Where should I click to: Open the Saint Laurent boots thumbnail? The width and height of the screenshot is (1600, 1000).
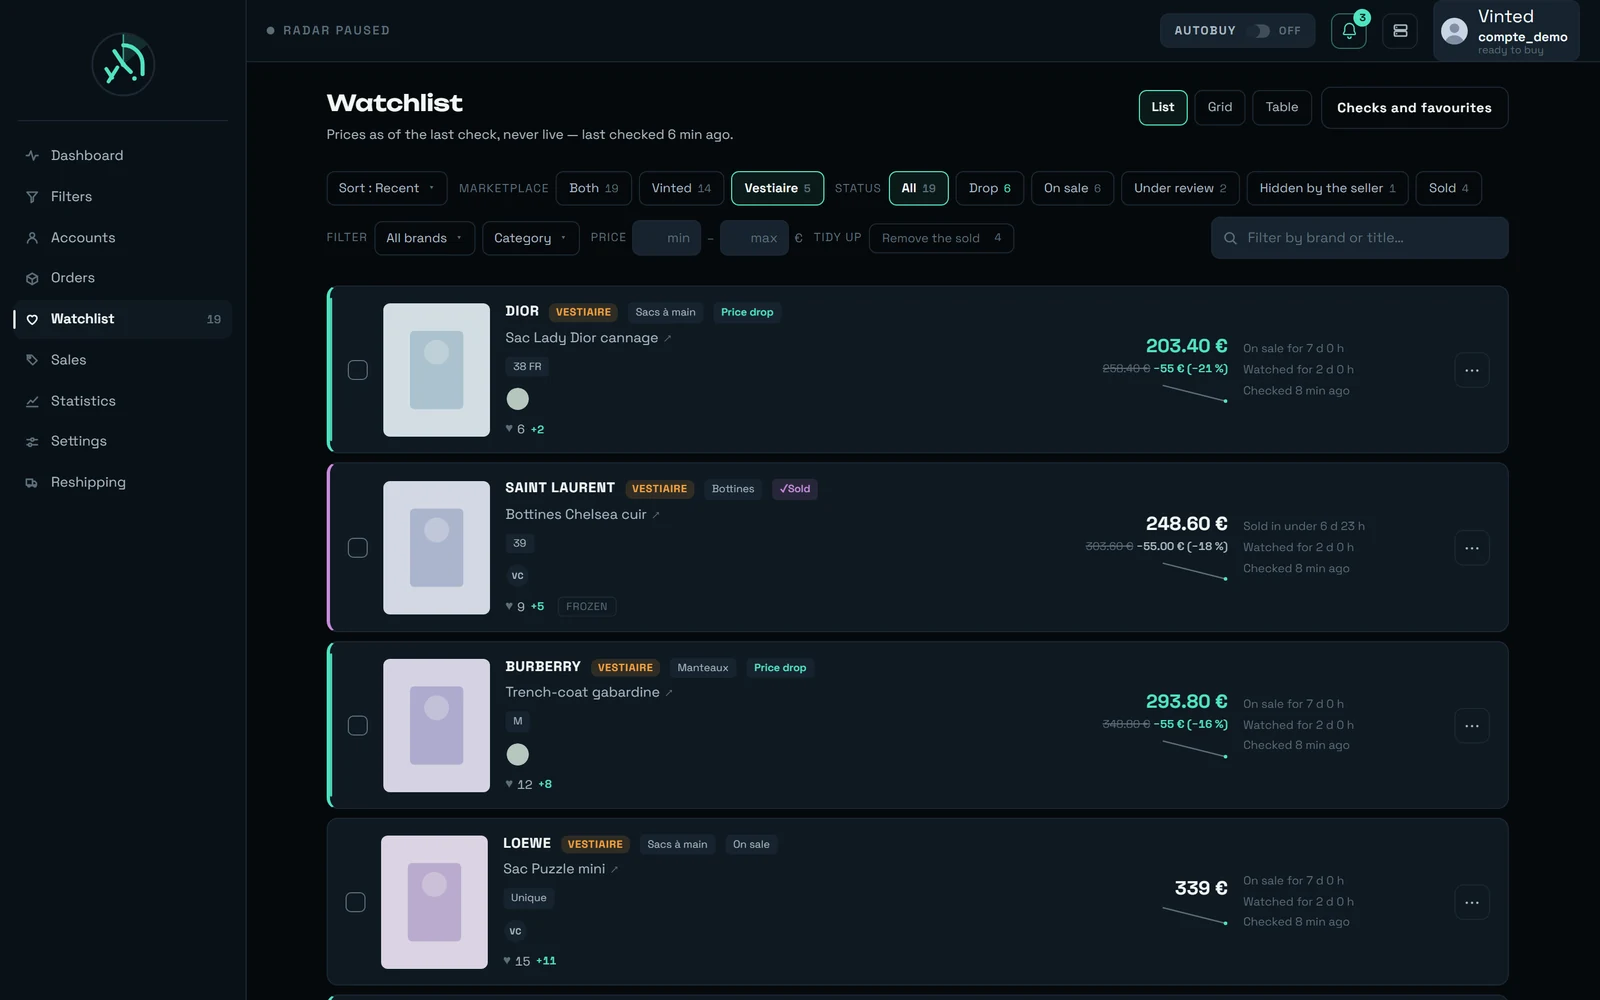[436, 548]
